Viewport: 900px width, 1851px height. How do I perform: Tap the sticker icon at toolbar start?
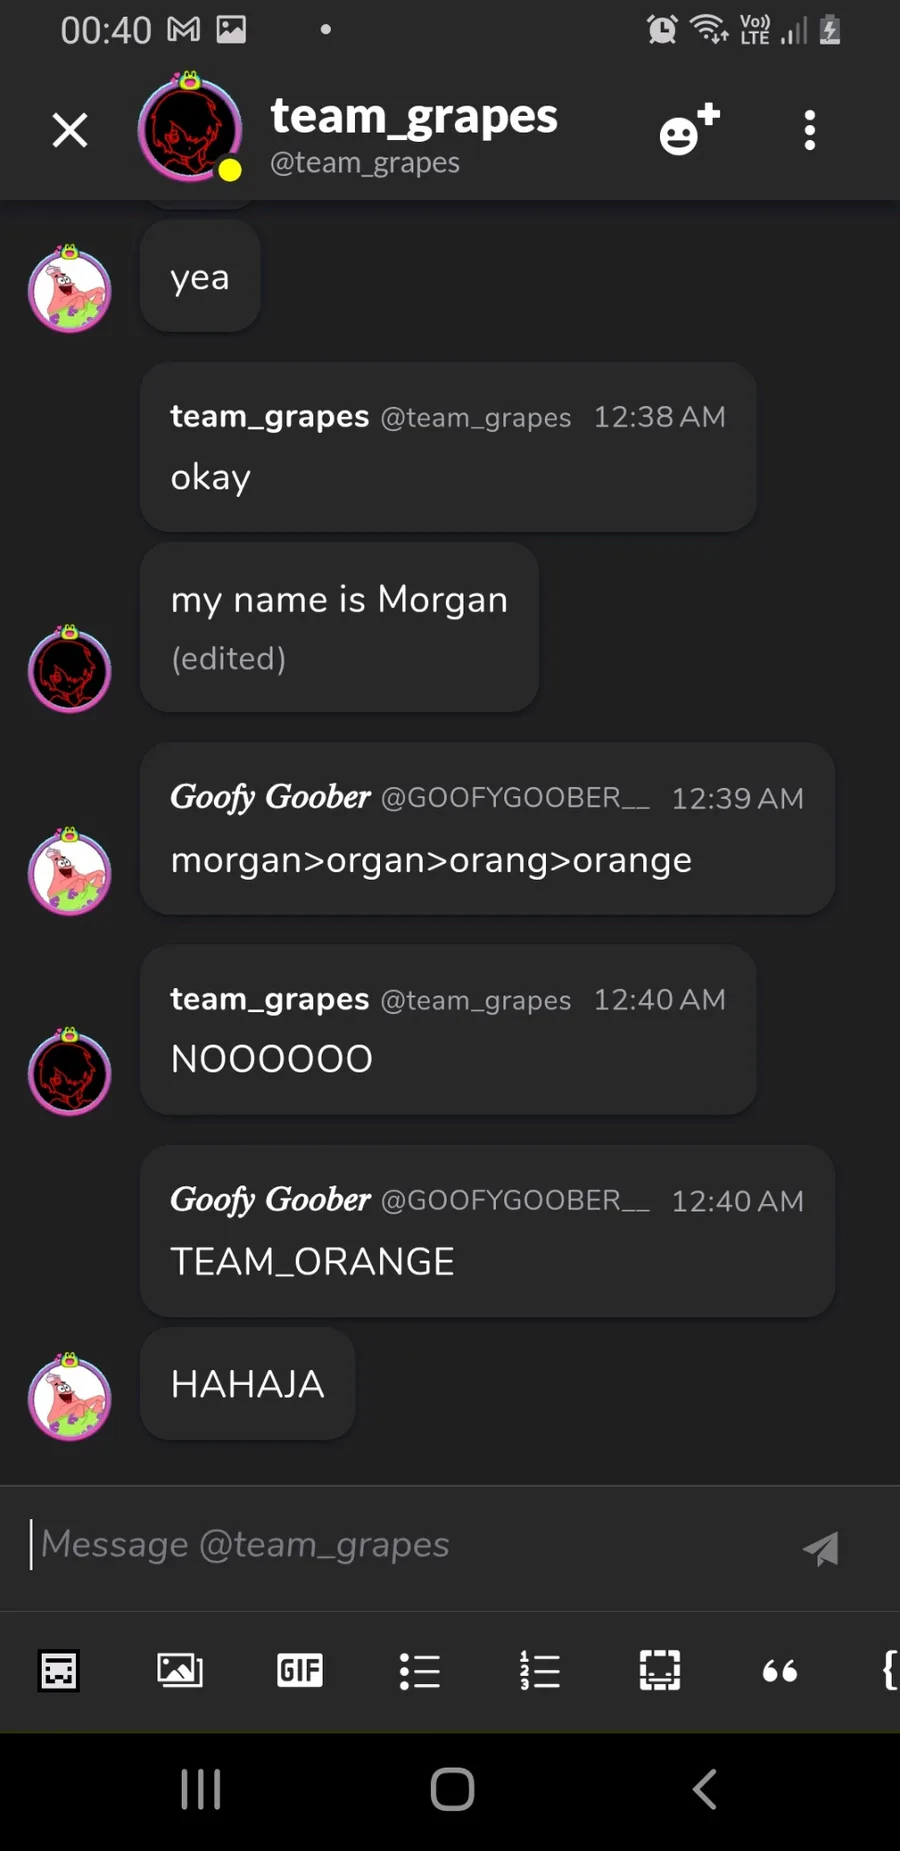59,1670
